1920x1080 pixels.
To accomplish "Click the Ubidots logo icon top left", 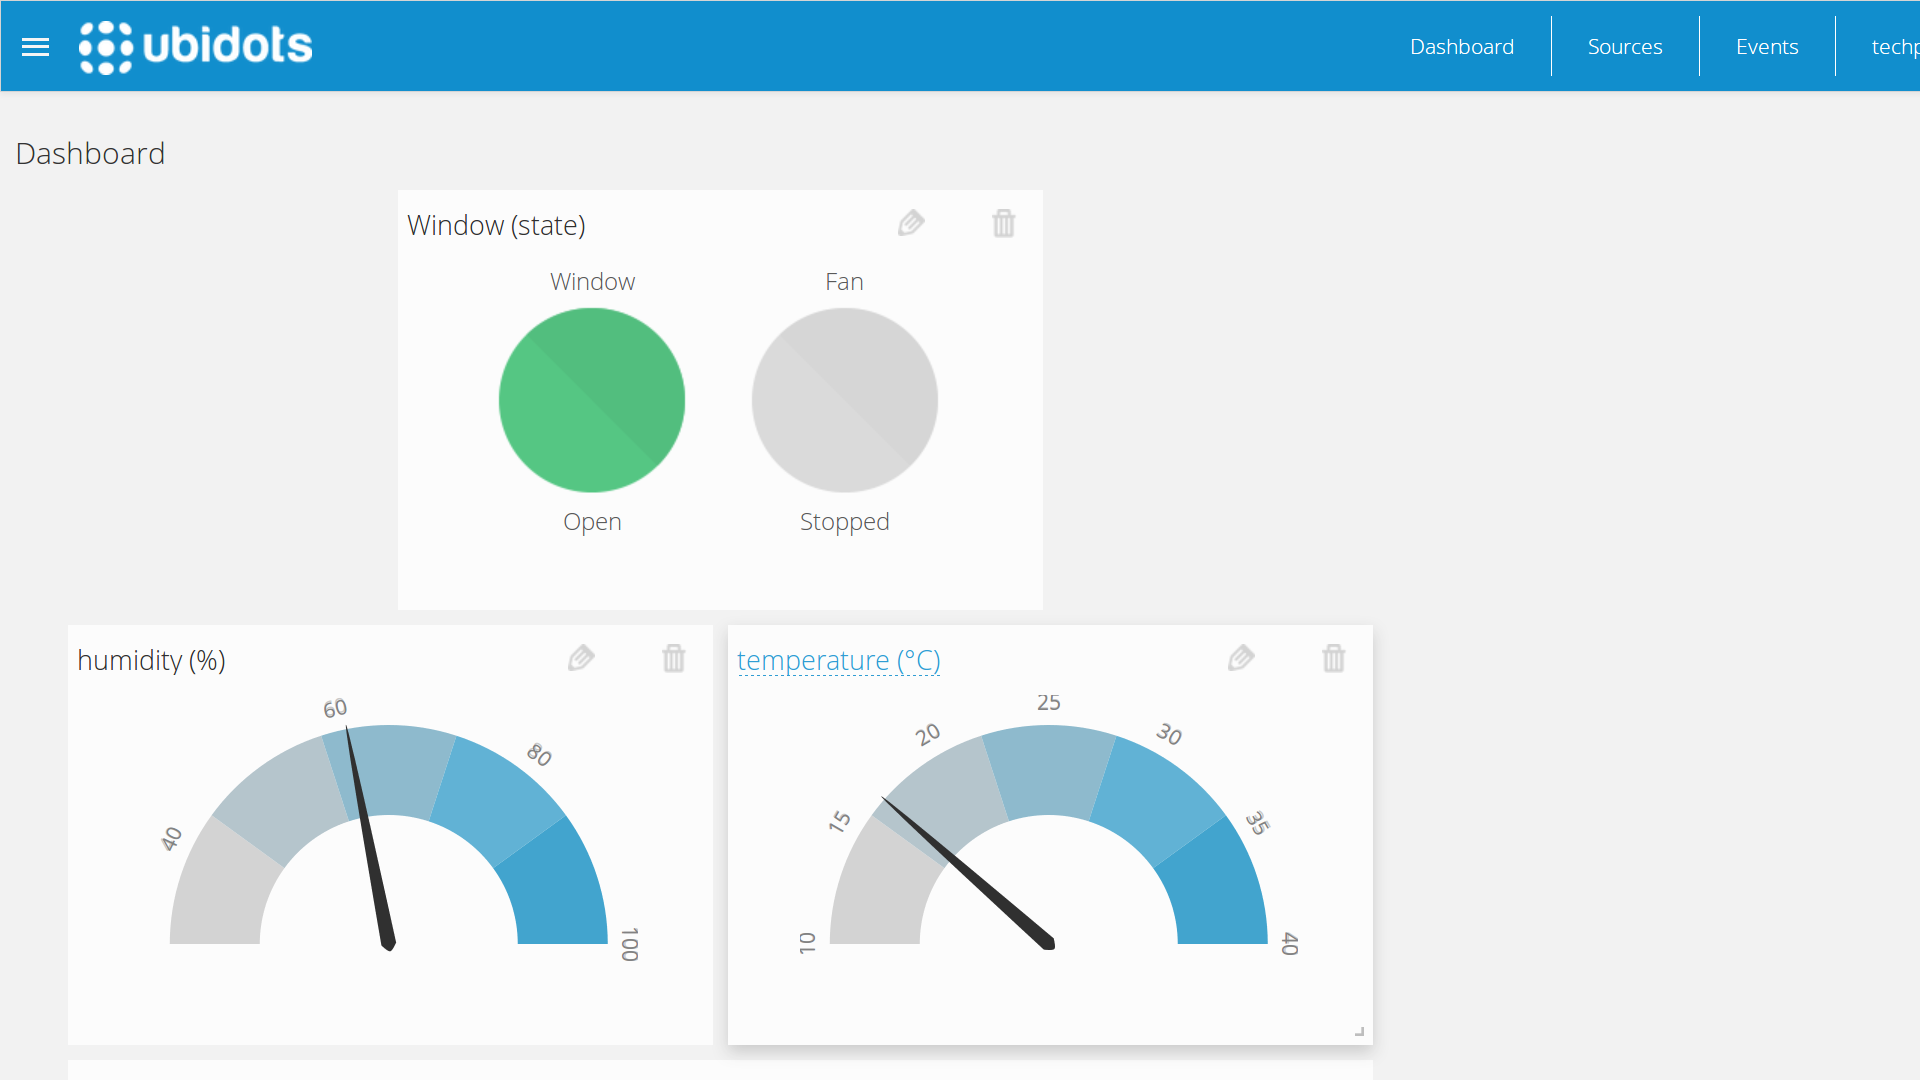I will point(102,46).
